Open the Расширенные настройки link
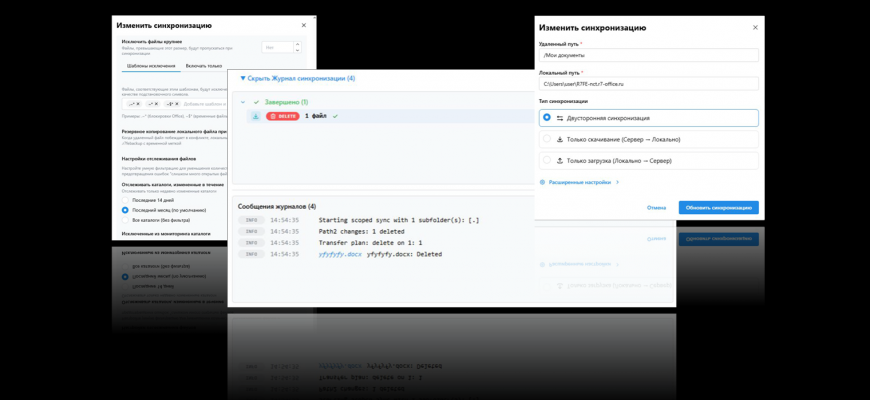The image size is (870, 400). tap(580, 182)
